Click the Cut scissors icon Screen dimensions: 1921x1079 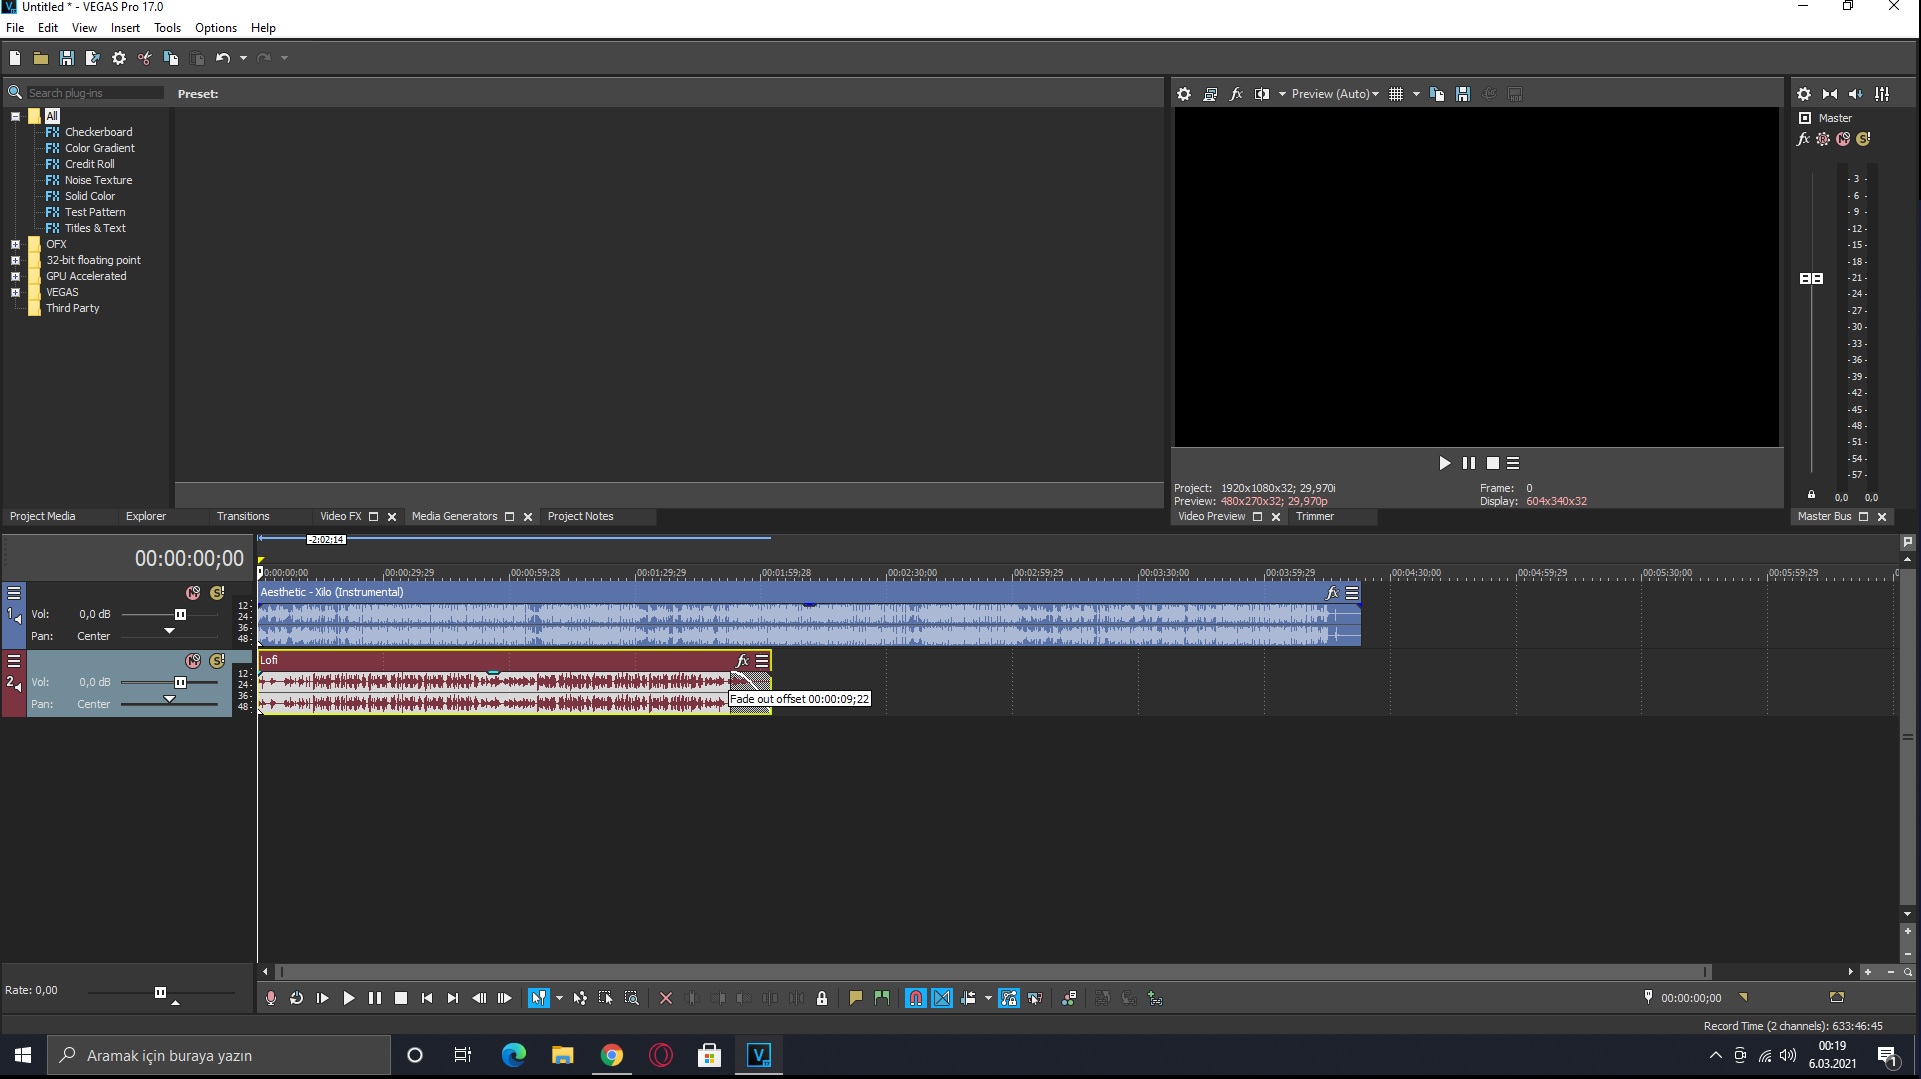pyautogui.click(x=145, y=58)
